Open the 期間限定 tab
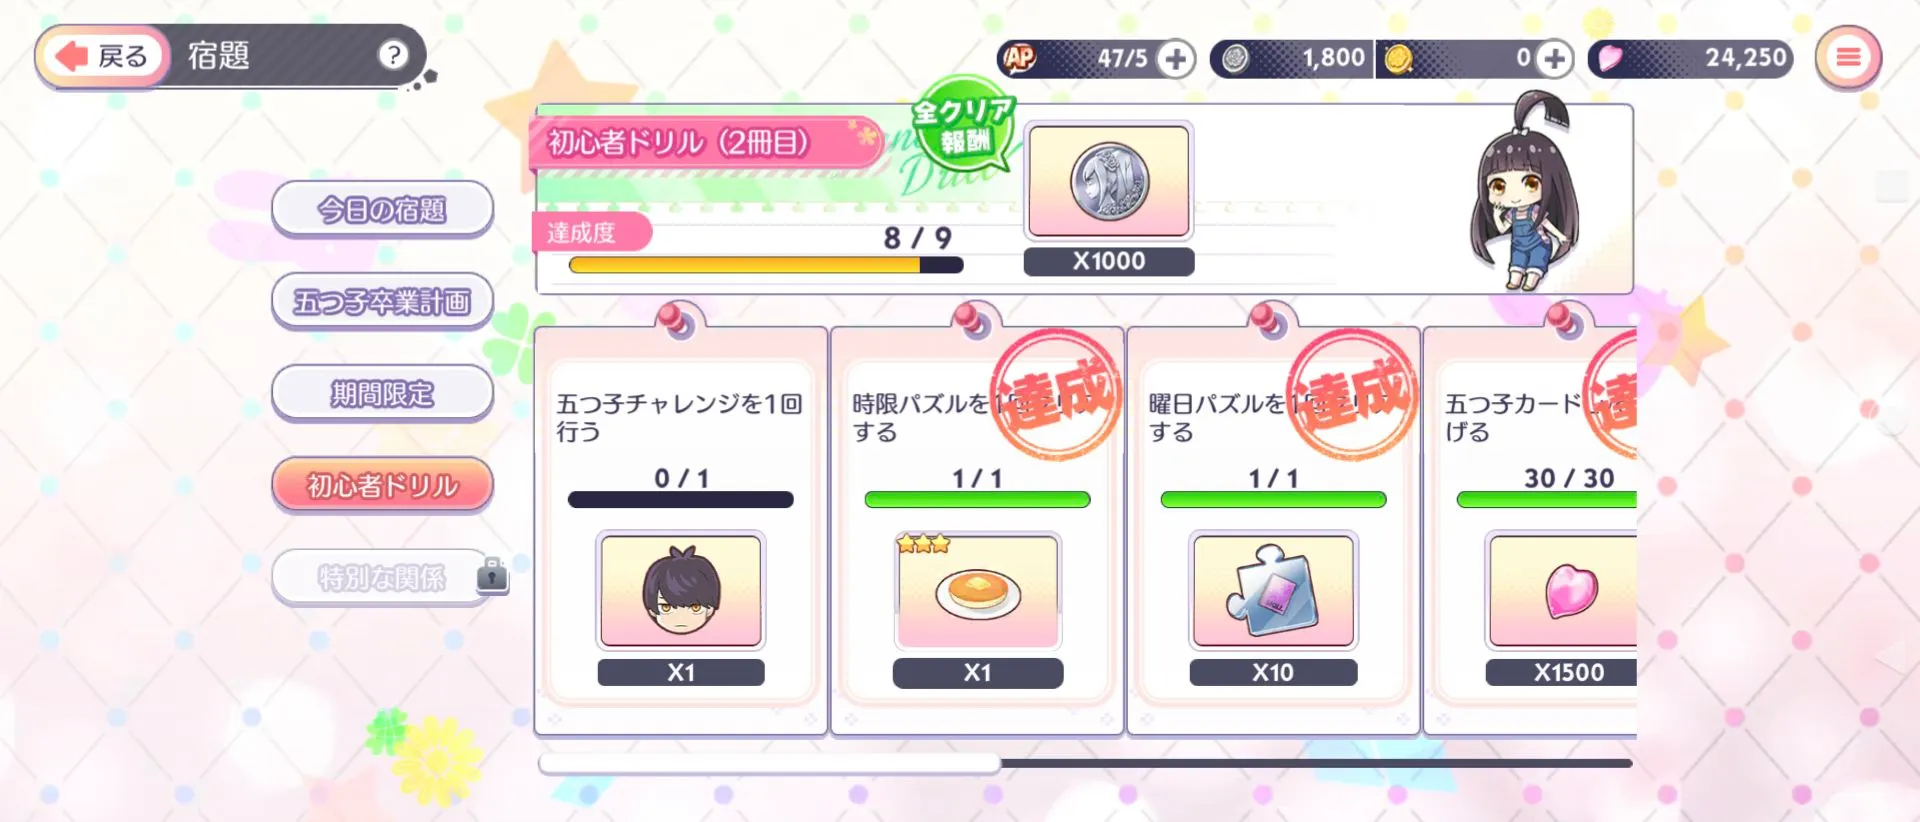 coord(382,393)
